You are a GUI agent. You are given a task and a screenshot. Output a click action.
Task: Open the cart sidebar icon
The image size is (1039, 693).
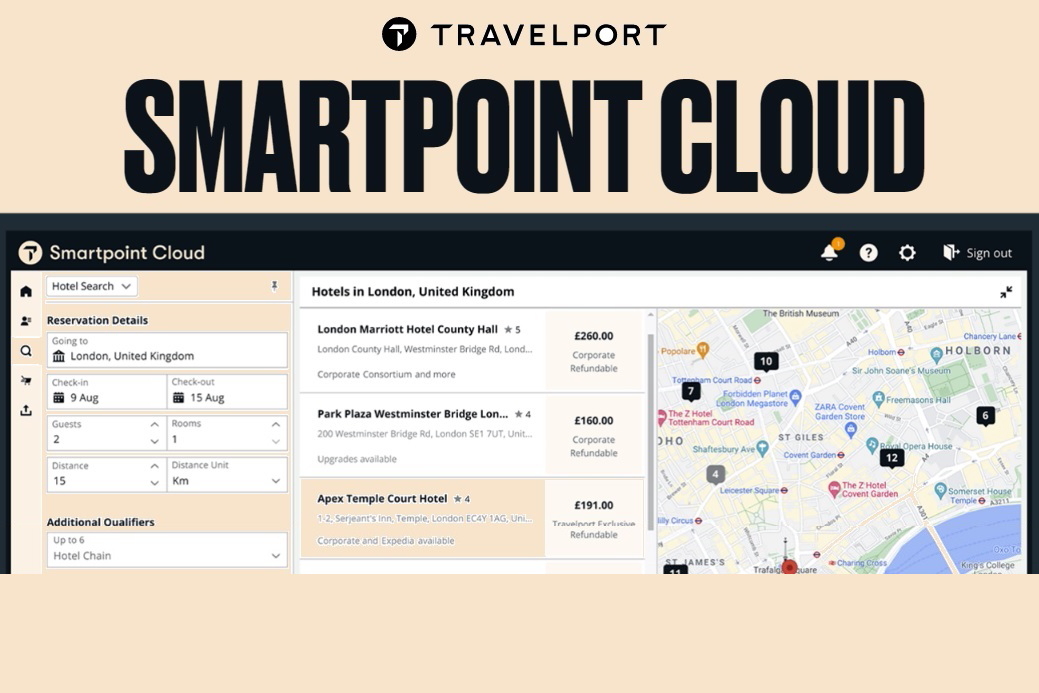pos(26,380)
